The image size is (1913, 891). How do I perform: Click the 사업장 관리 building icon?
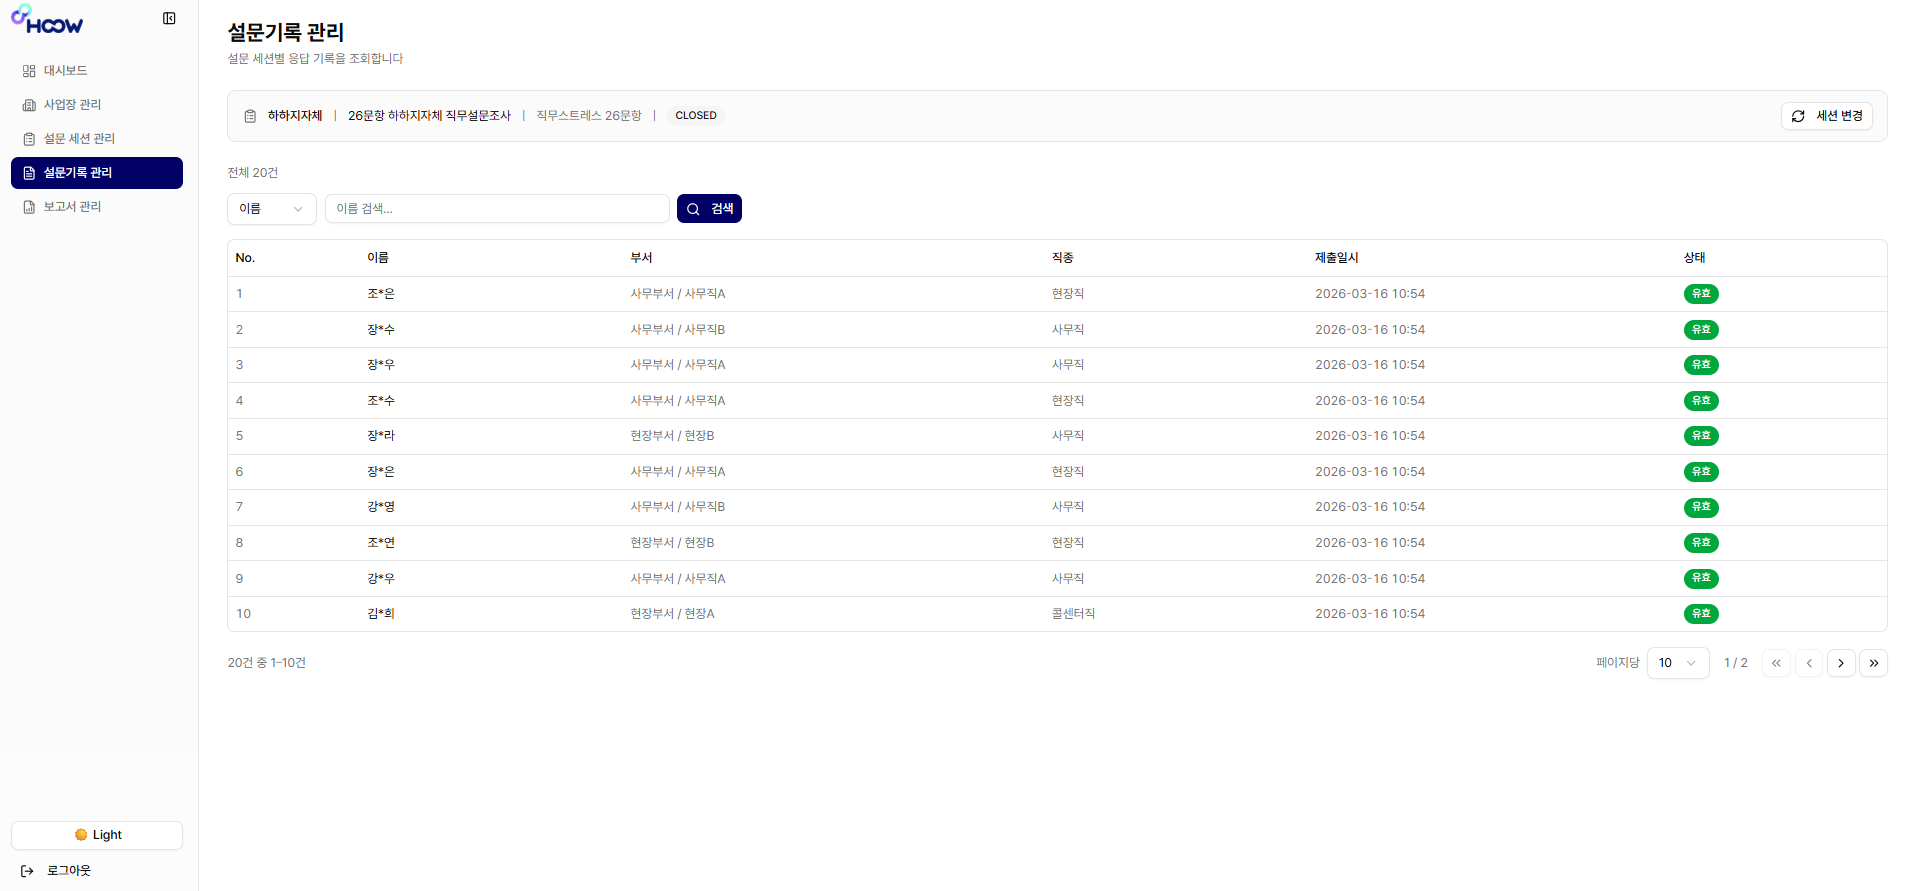click(x=29, y=105)
